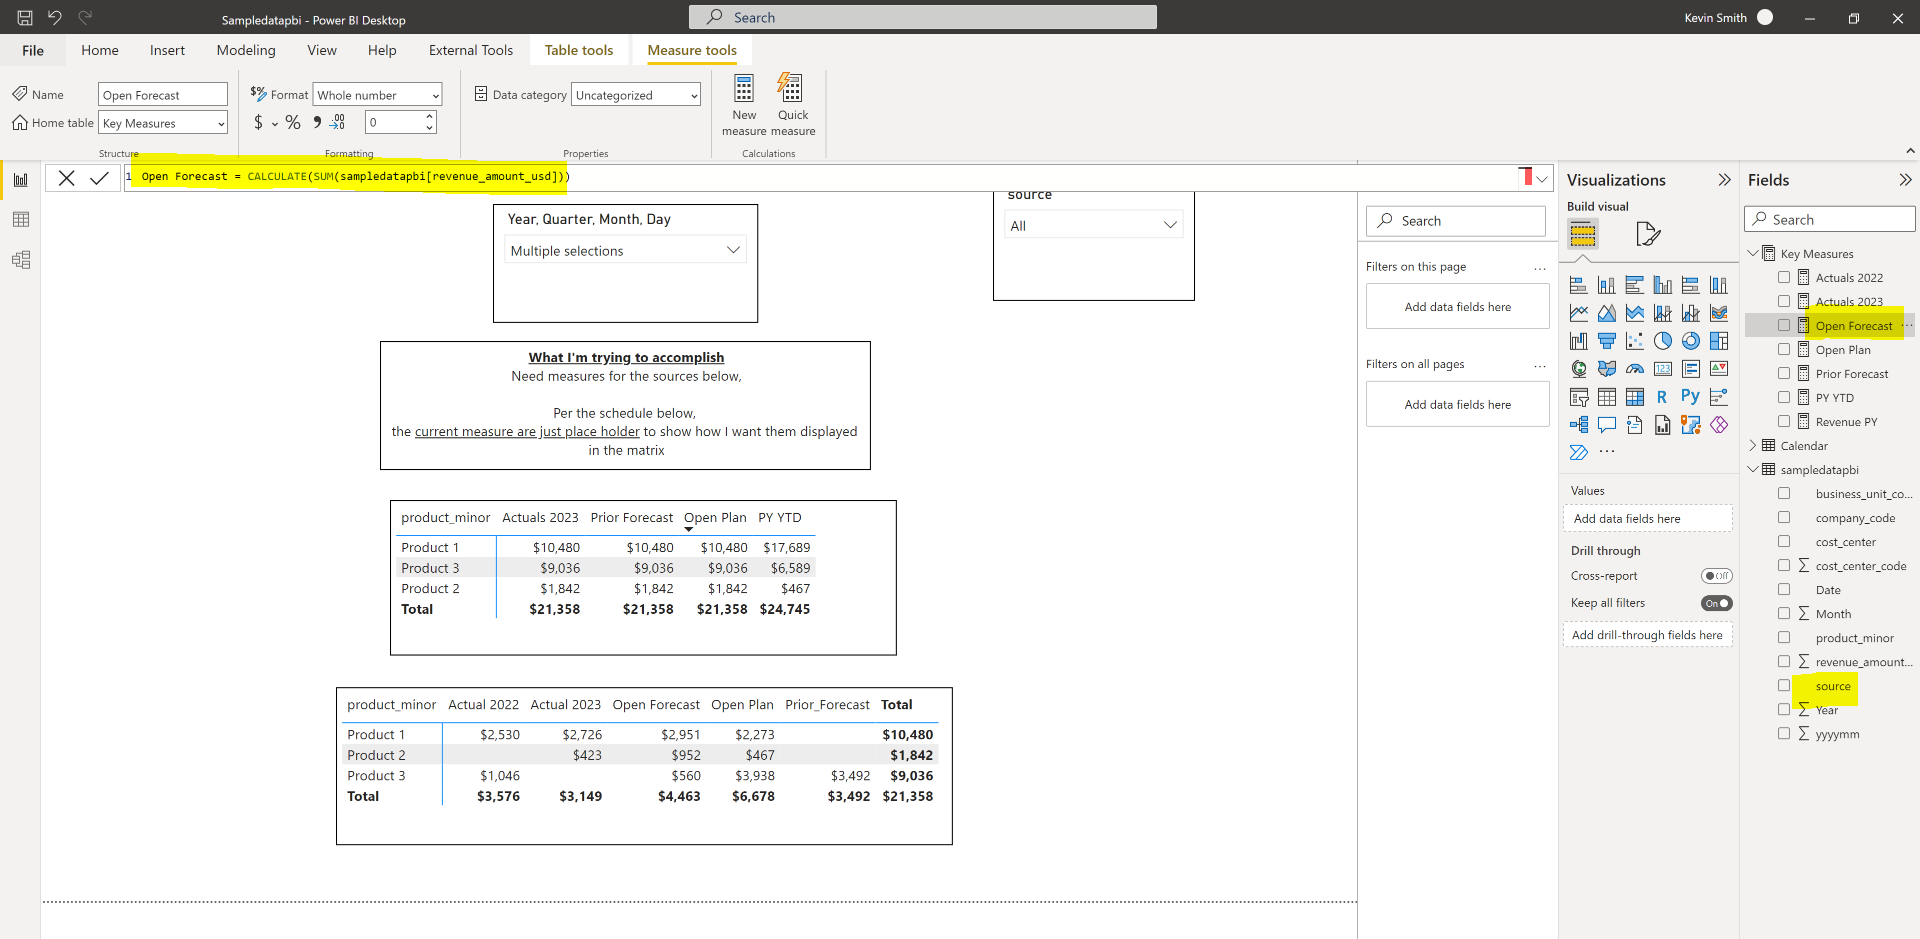Add the Q&A visual
The width and height of the screenshot is (1920, 939).
(1606, 425)
